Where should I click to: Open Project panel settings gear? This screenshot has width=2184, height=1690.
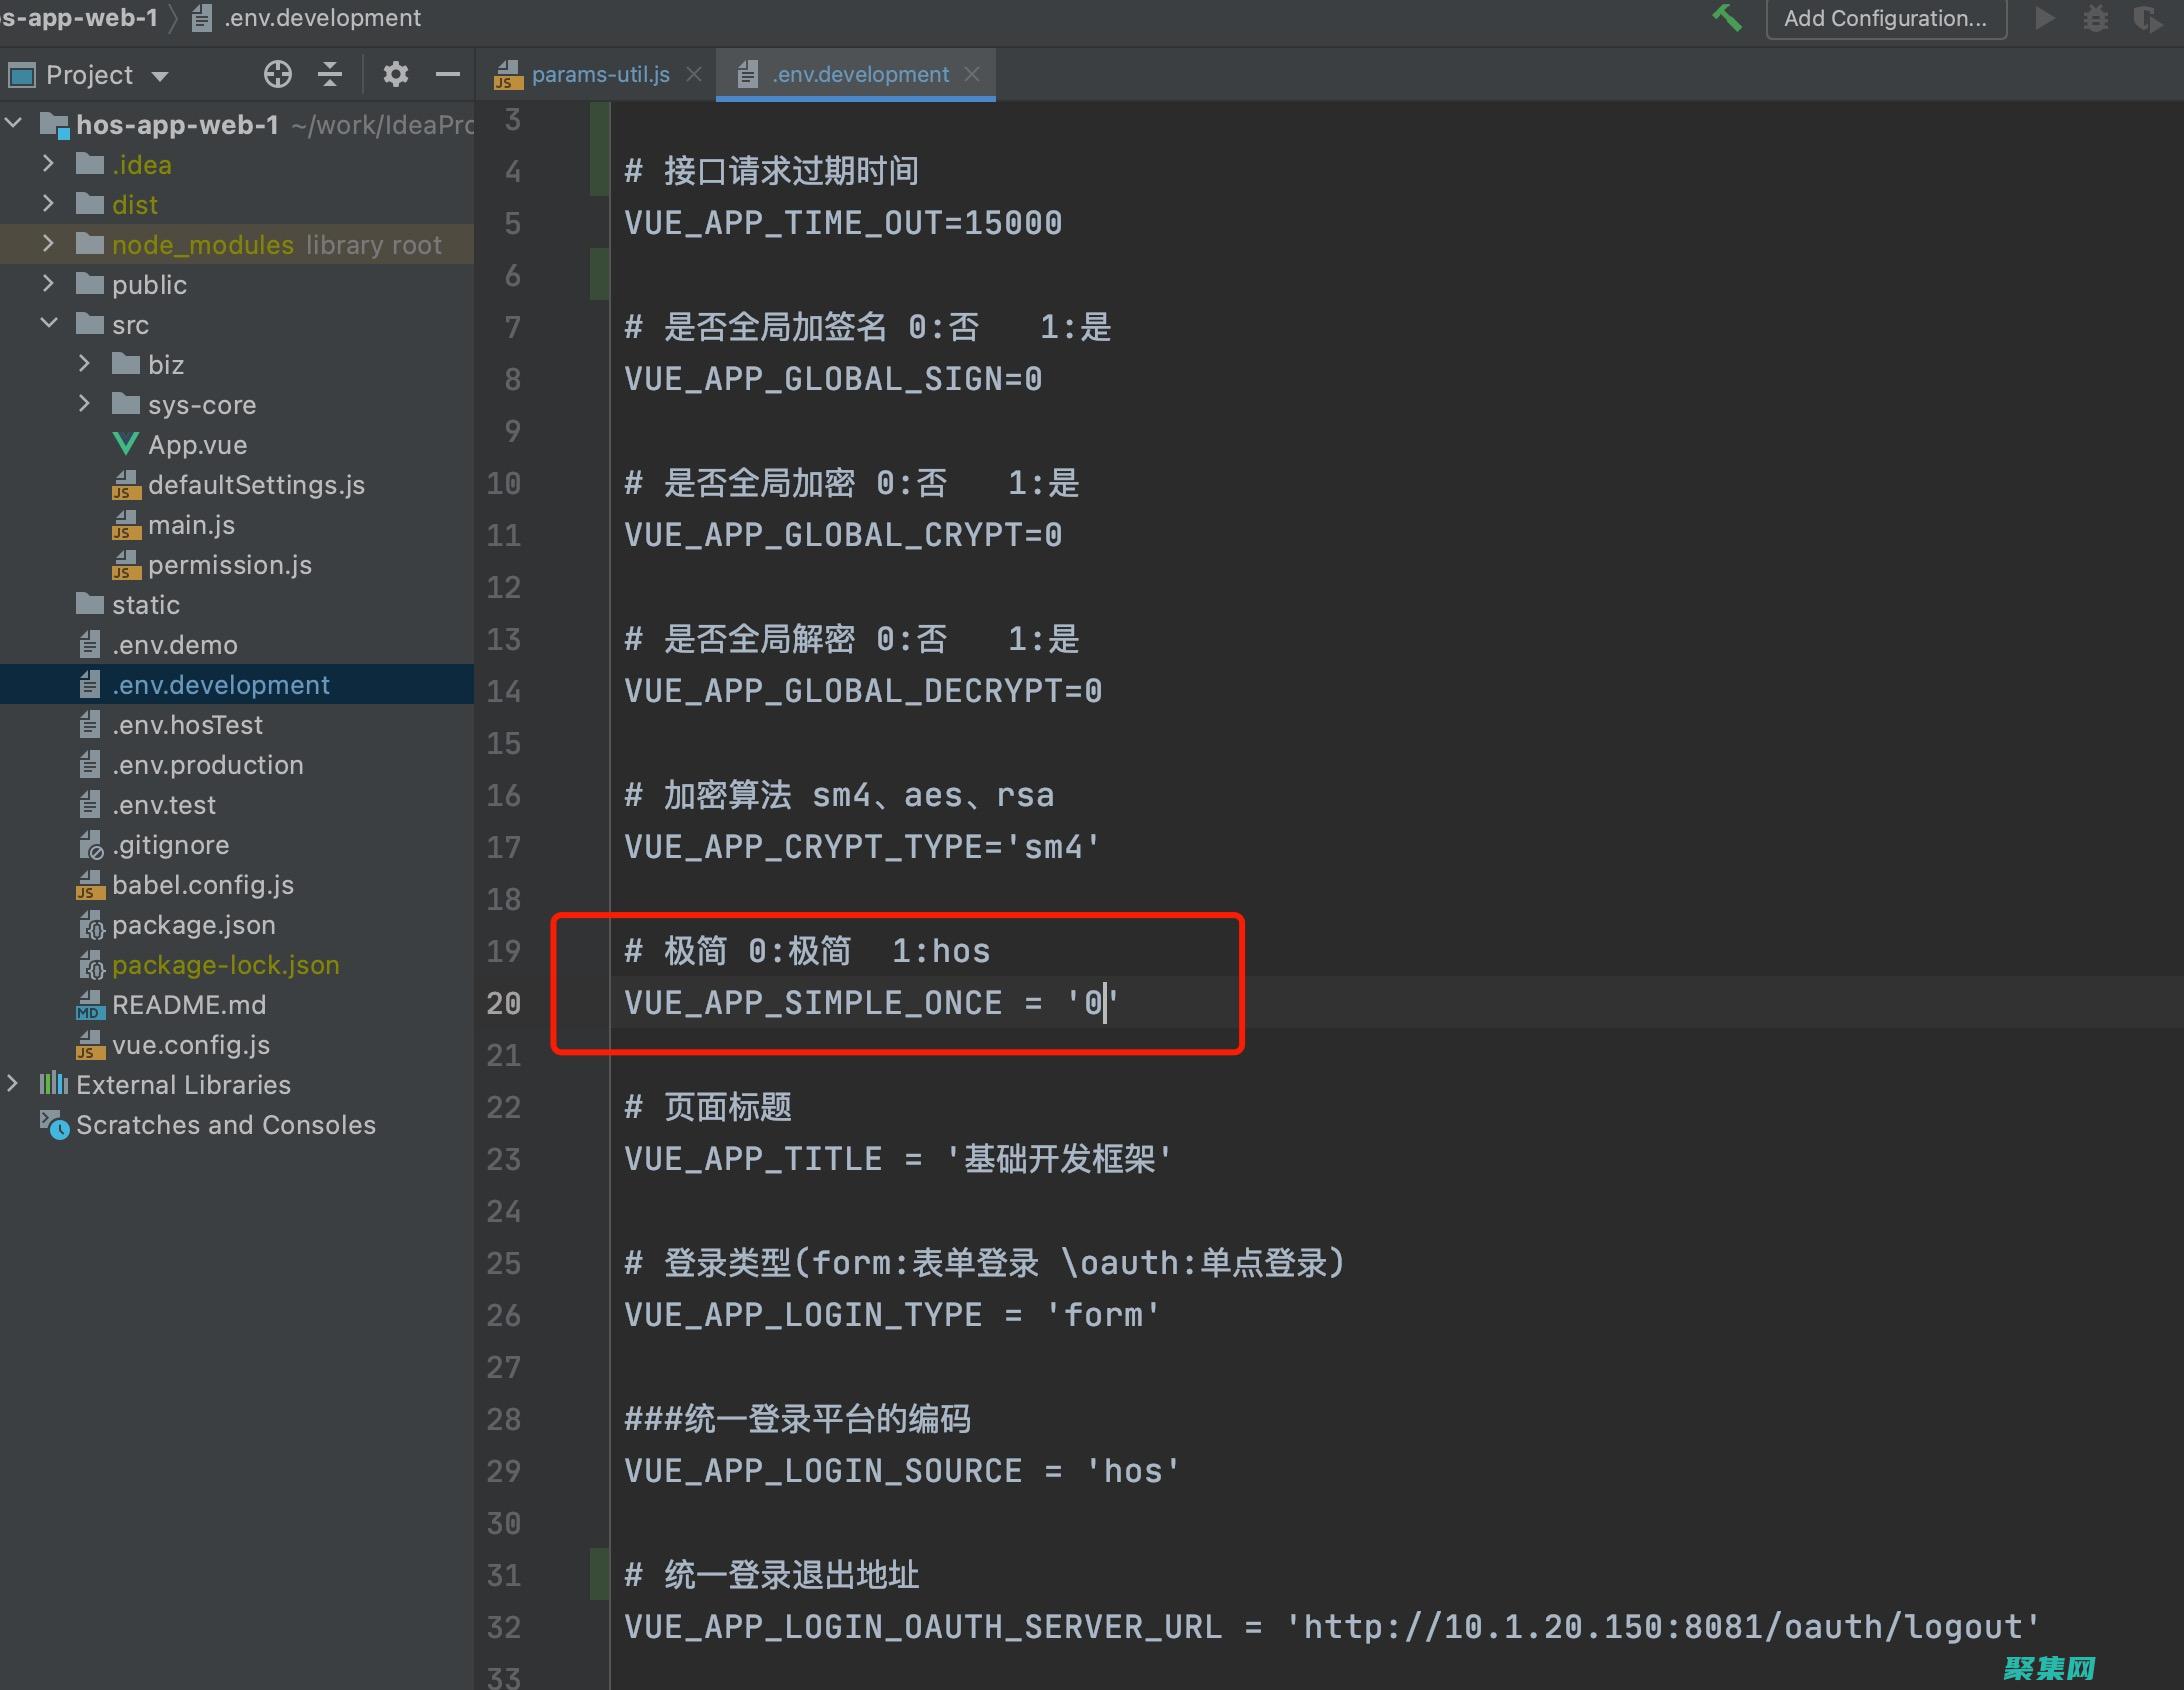pyautogui.click(x=396, y=74)
